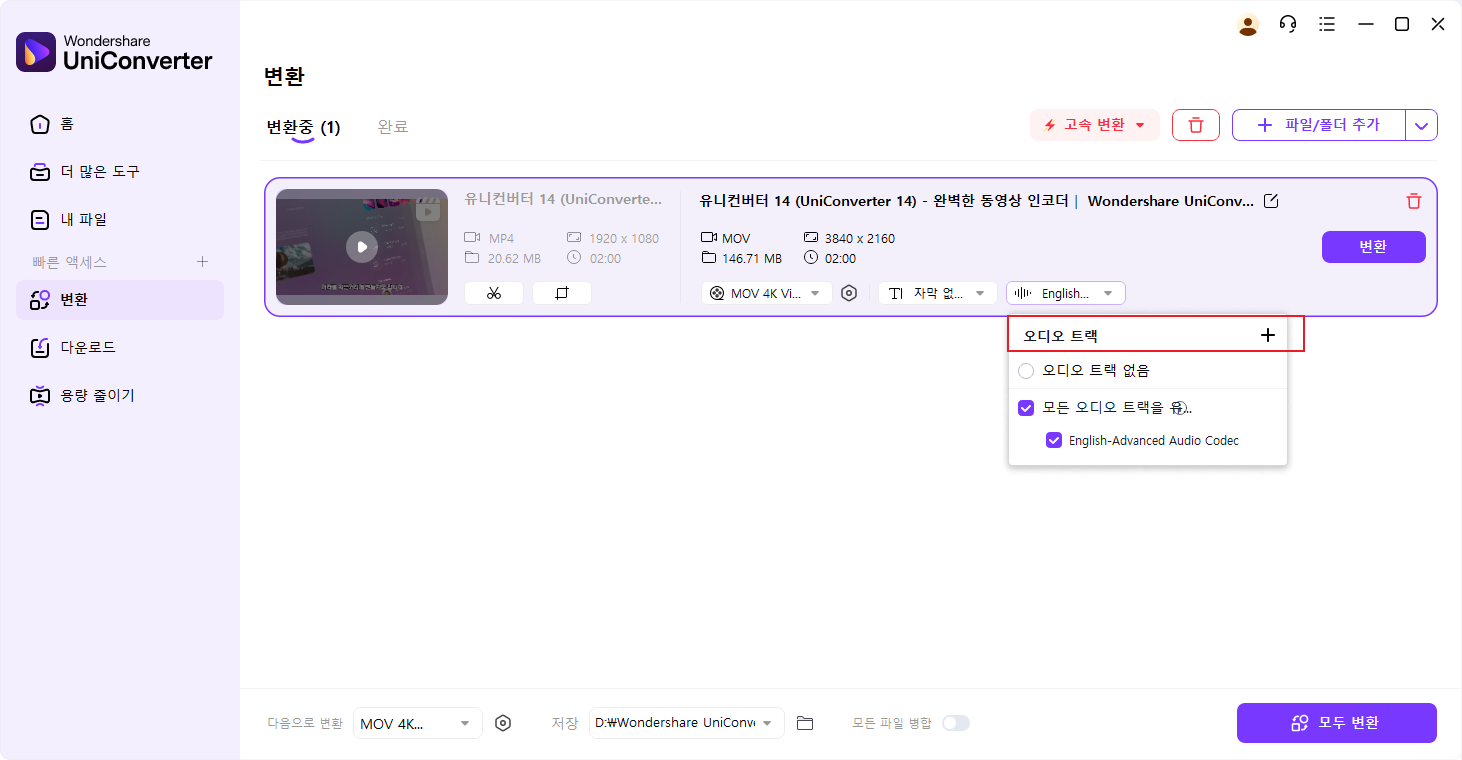The image size is (1462, 760).
Task: Open the MOV 4K Vi... format dropdown
Action: 767,293
